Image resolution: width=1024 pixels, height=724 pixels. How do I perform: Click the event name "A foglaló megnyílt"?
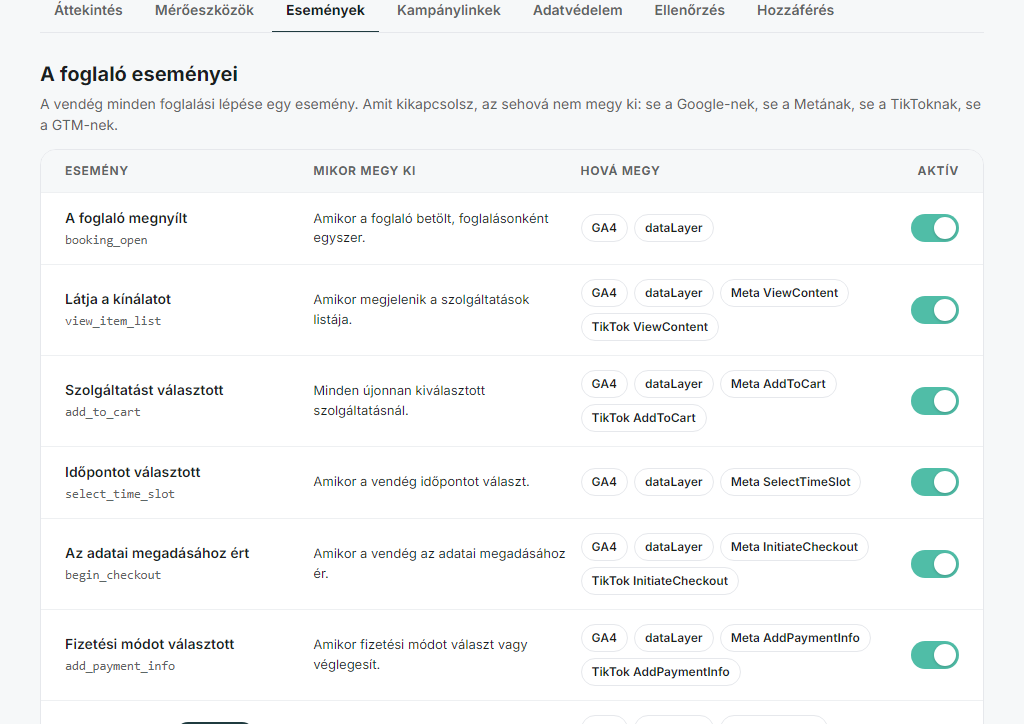[x=126, y=218]
